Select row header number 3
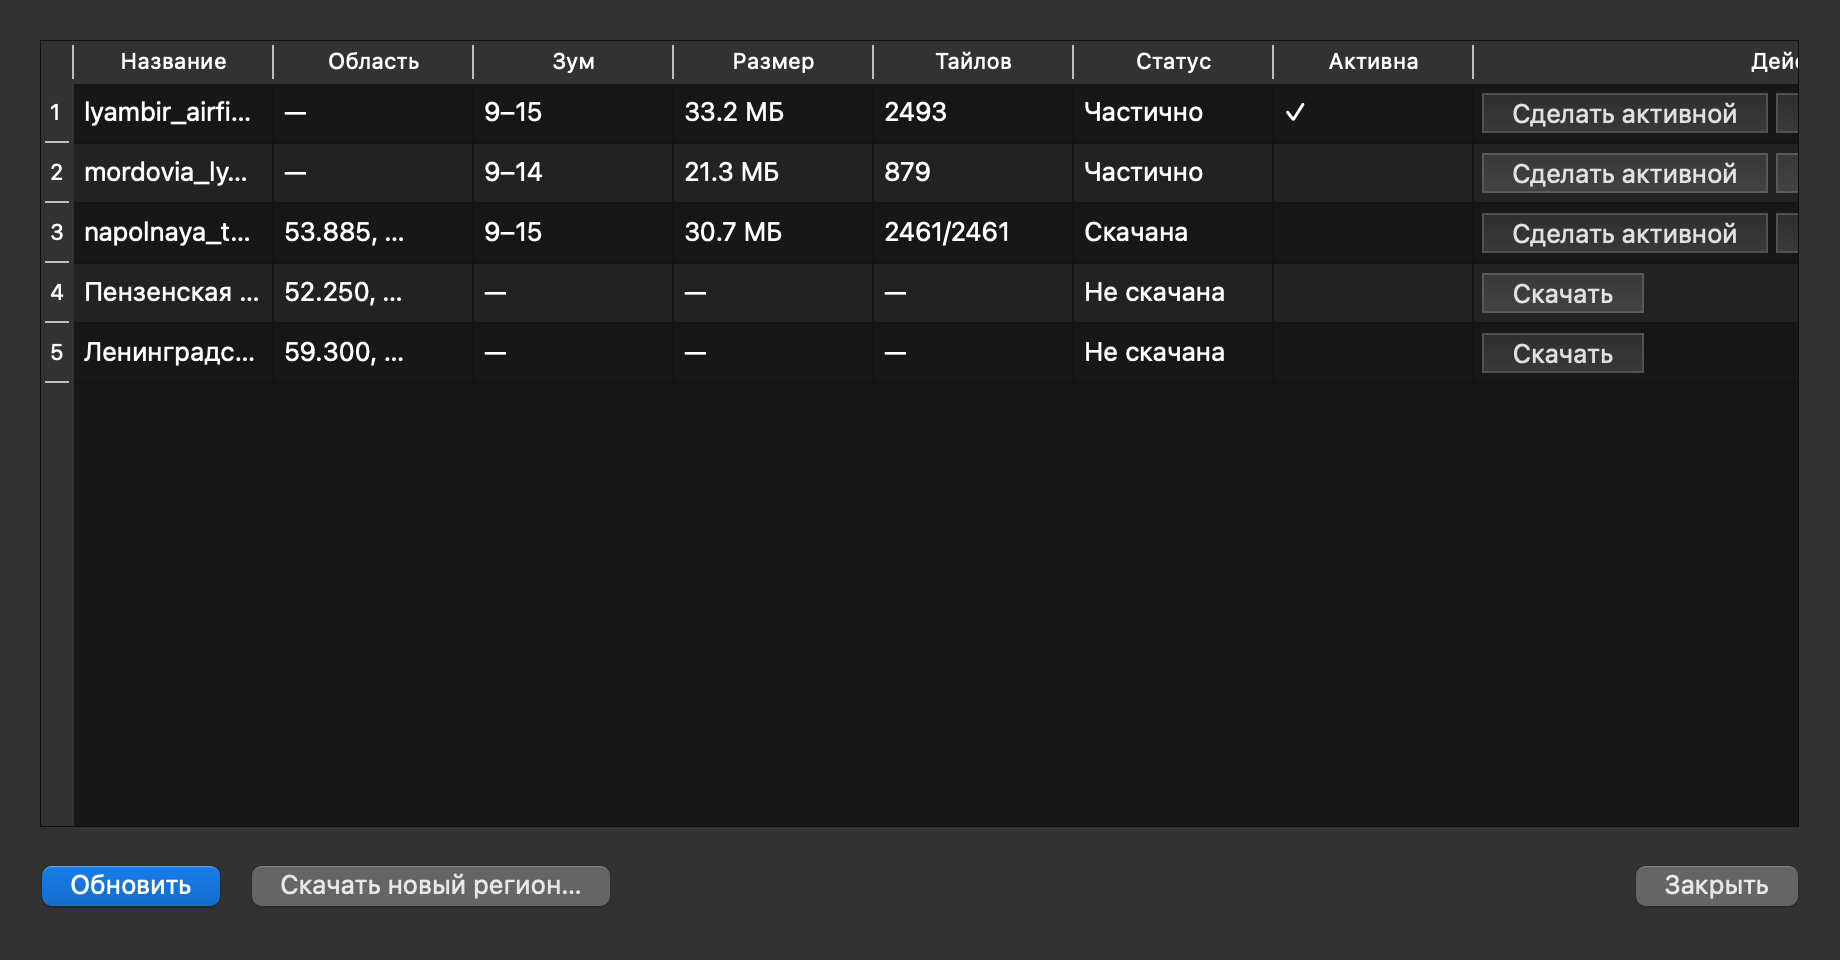Viewport: 1840px width, 960px height. pos(57,232)
